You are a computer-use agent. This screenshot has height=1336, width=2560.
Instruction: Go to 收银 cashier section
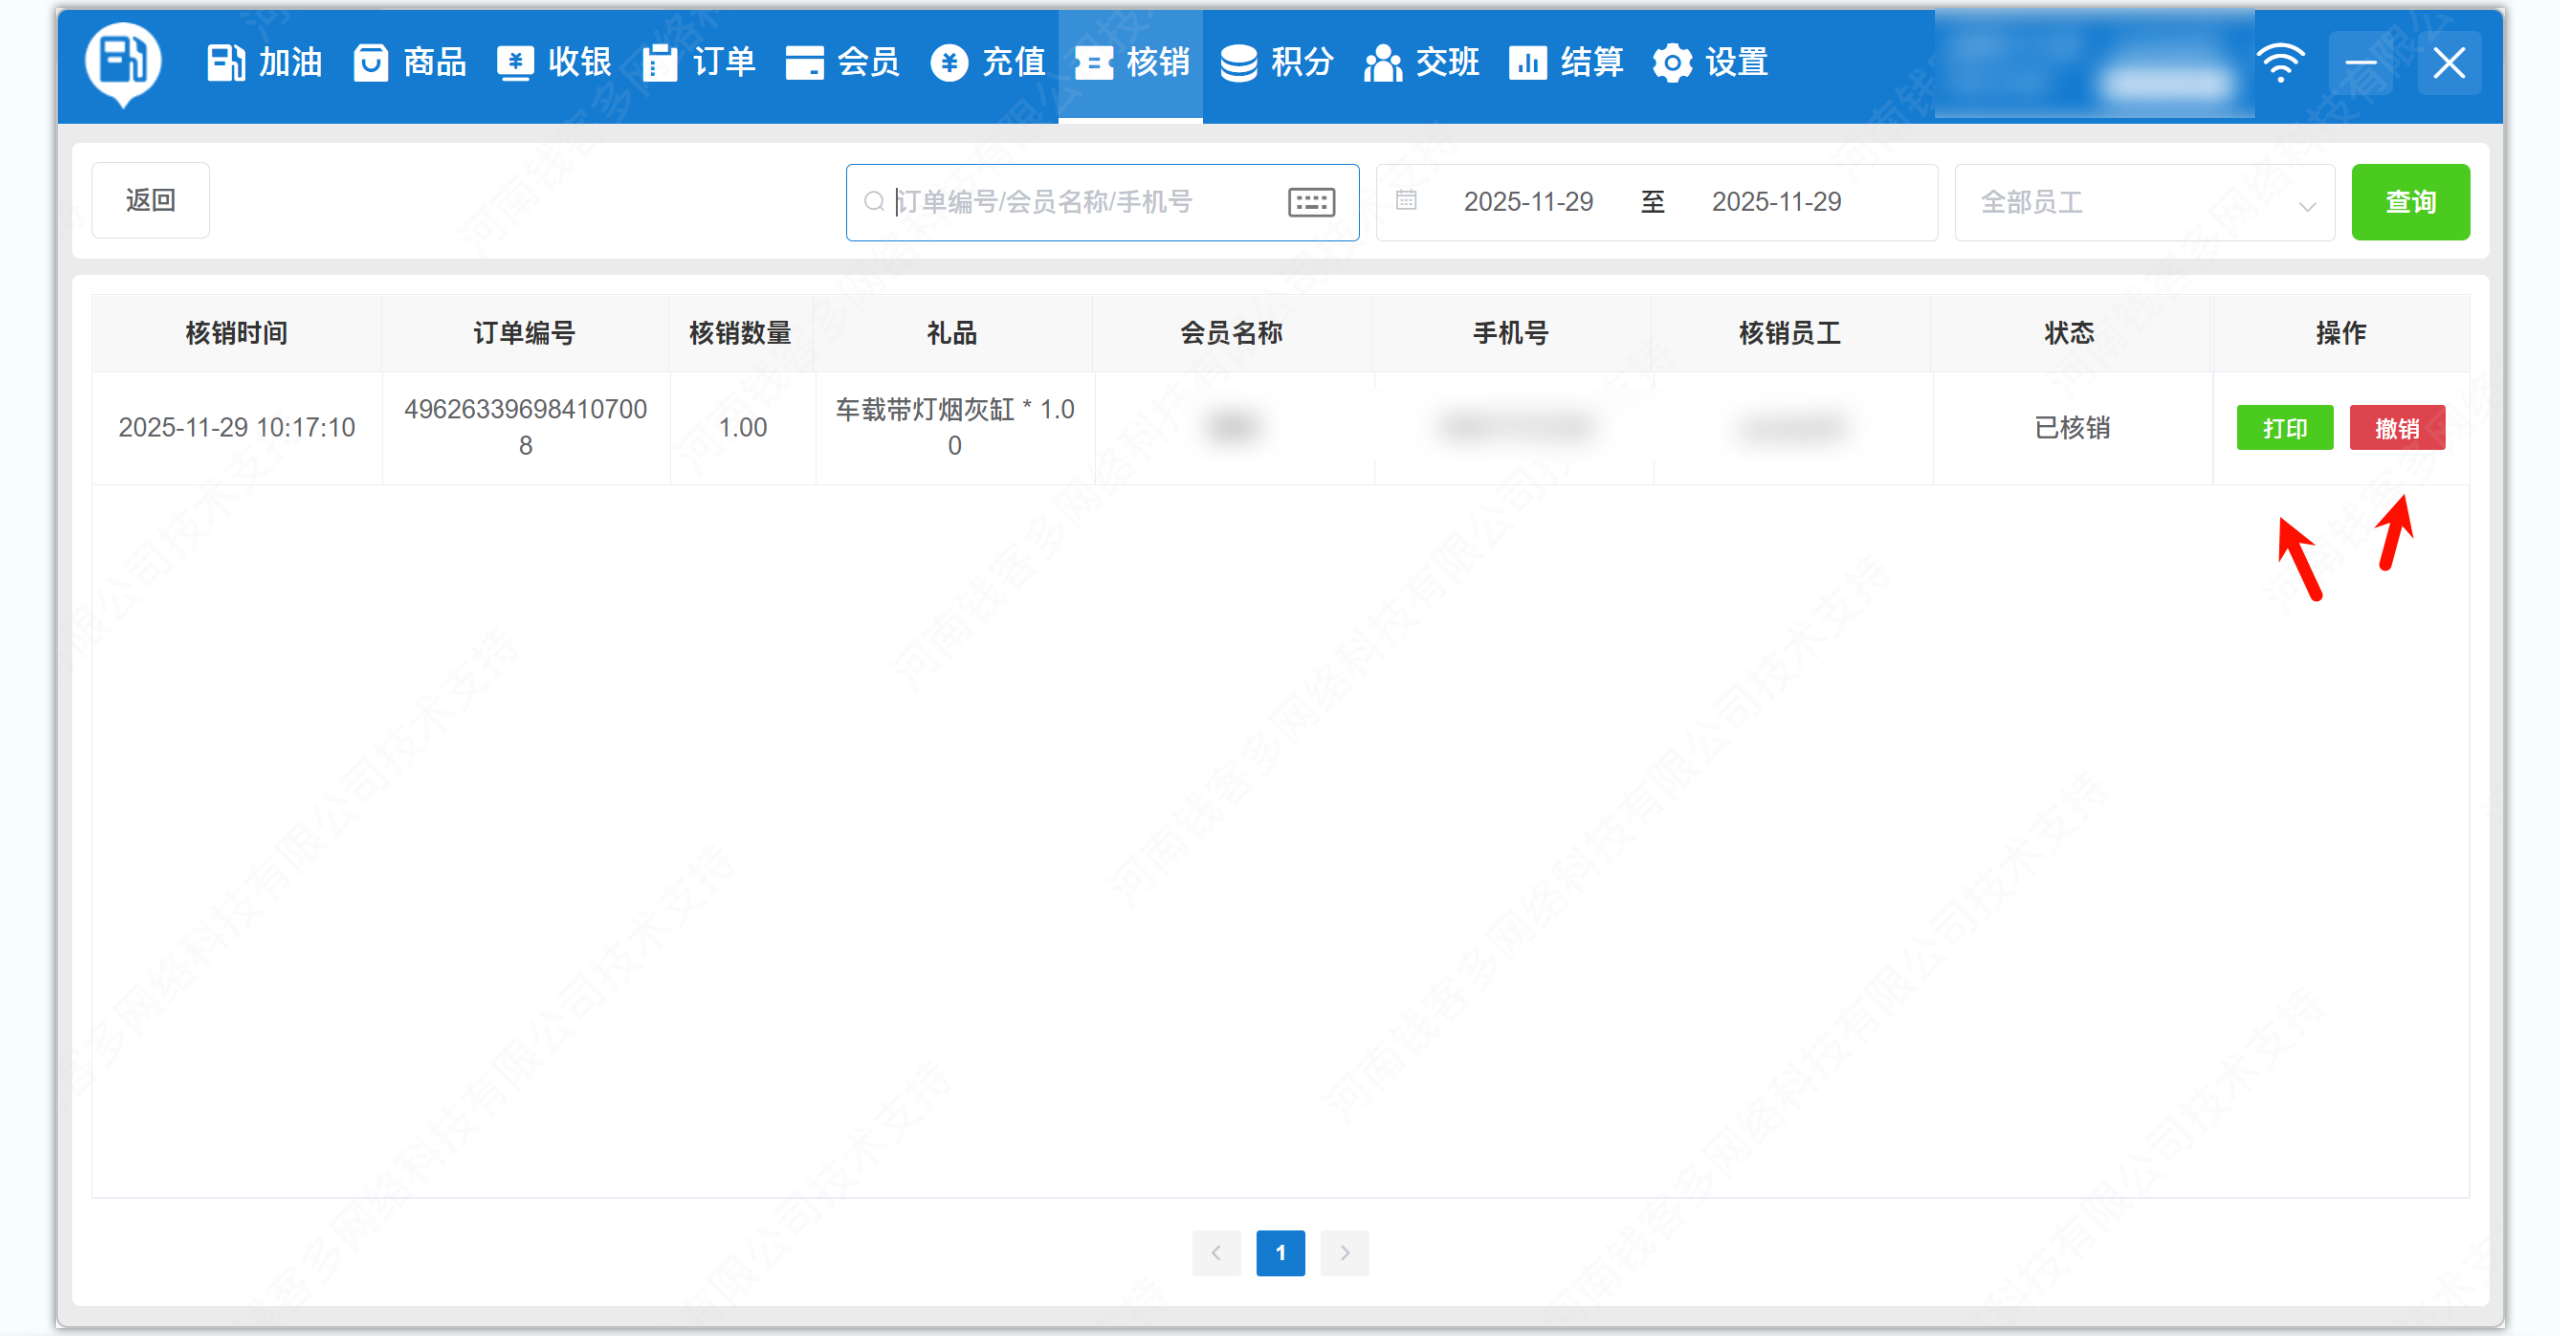(554, 63)
